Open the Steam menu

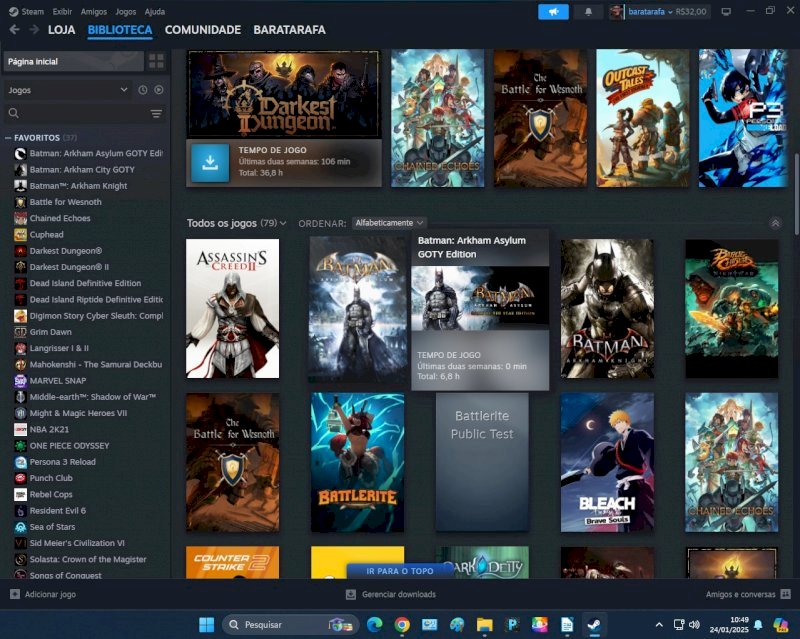coord(32,11)
